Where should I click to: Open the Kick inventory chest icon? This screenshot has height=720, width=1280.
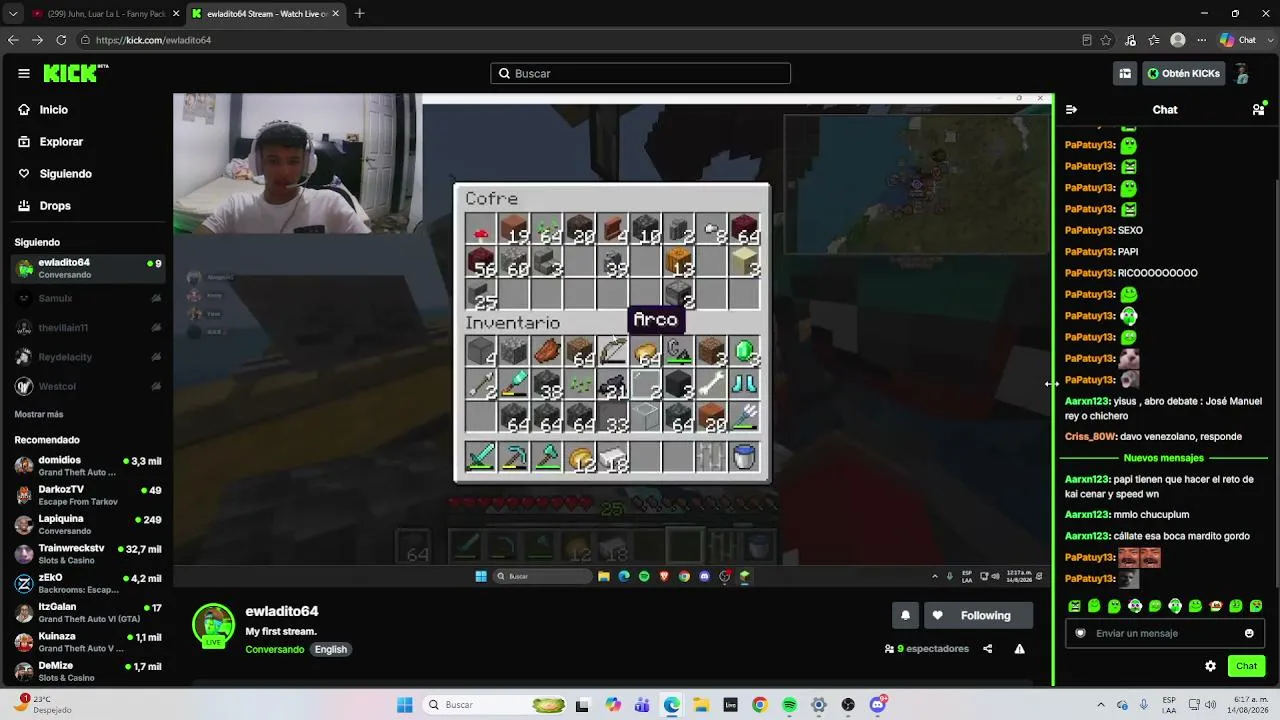pos(1125,73)
